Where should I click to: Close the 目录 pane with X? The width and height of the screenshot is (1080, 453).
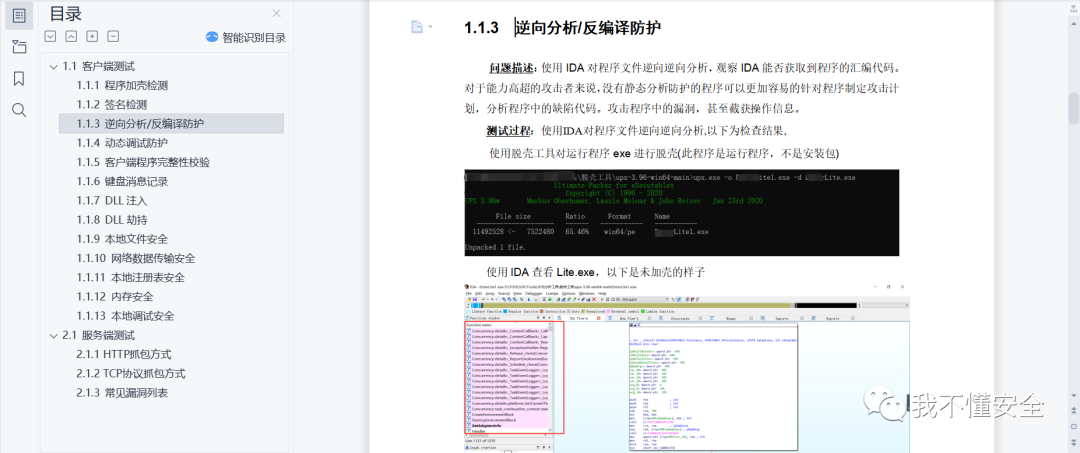pyautogui.click(x=276, y=13)
